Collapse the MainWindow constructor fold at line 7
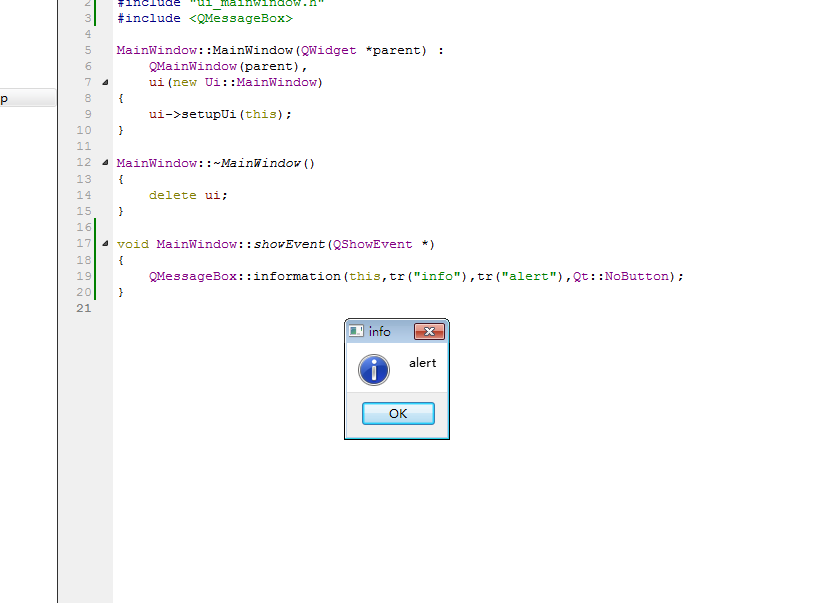The width and height of the screenshot is (822, 603). coord(105,82)
